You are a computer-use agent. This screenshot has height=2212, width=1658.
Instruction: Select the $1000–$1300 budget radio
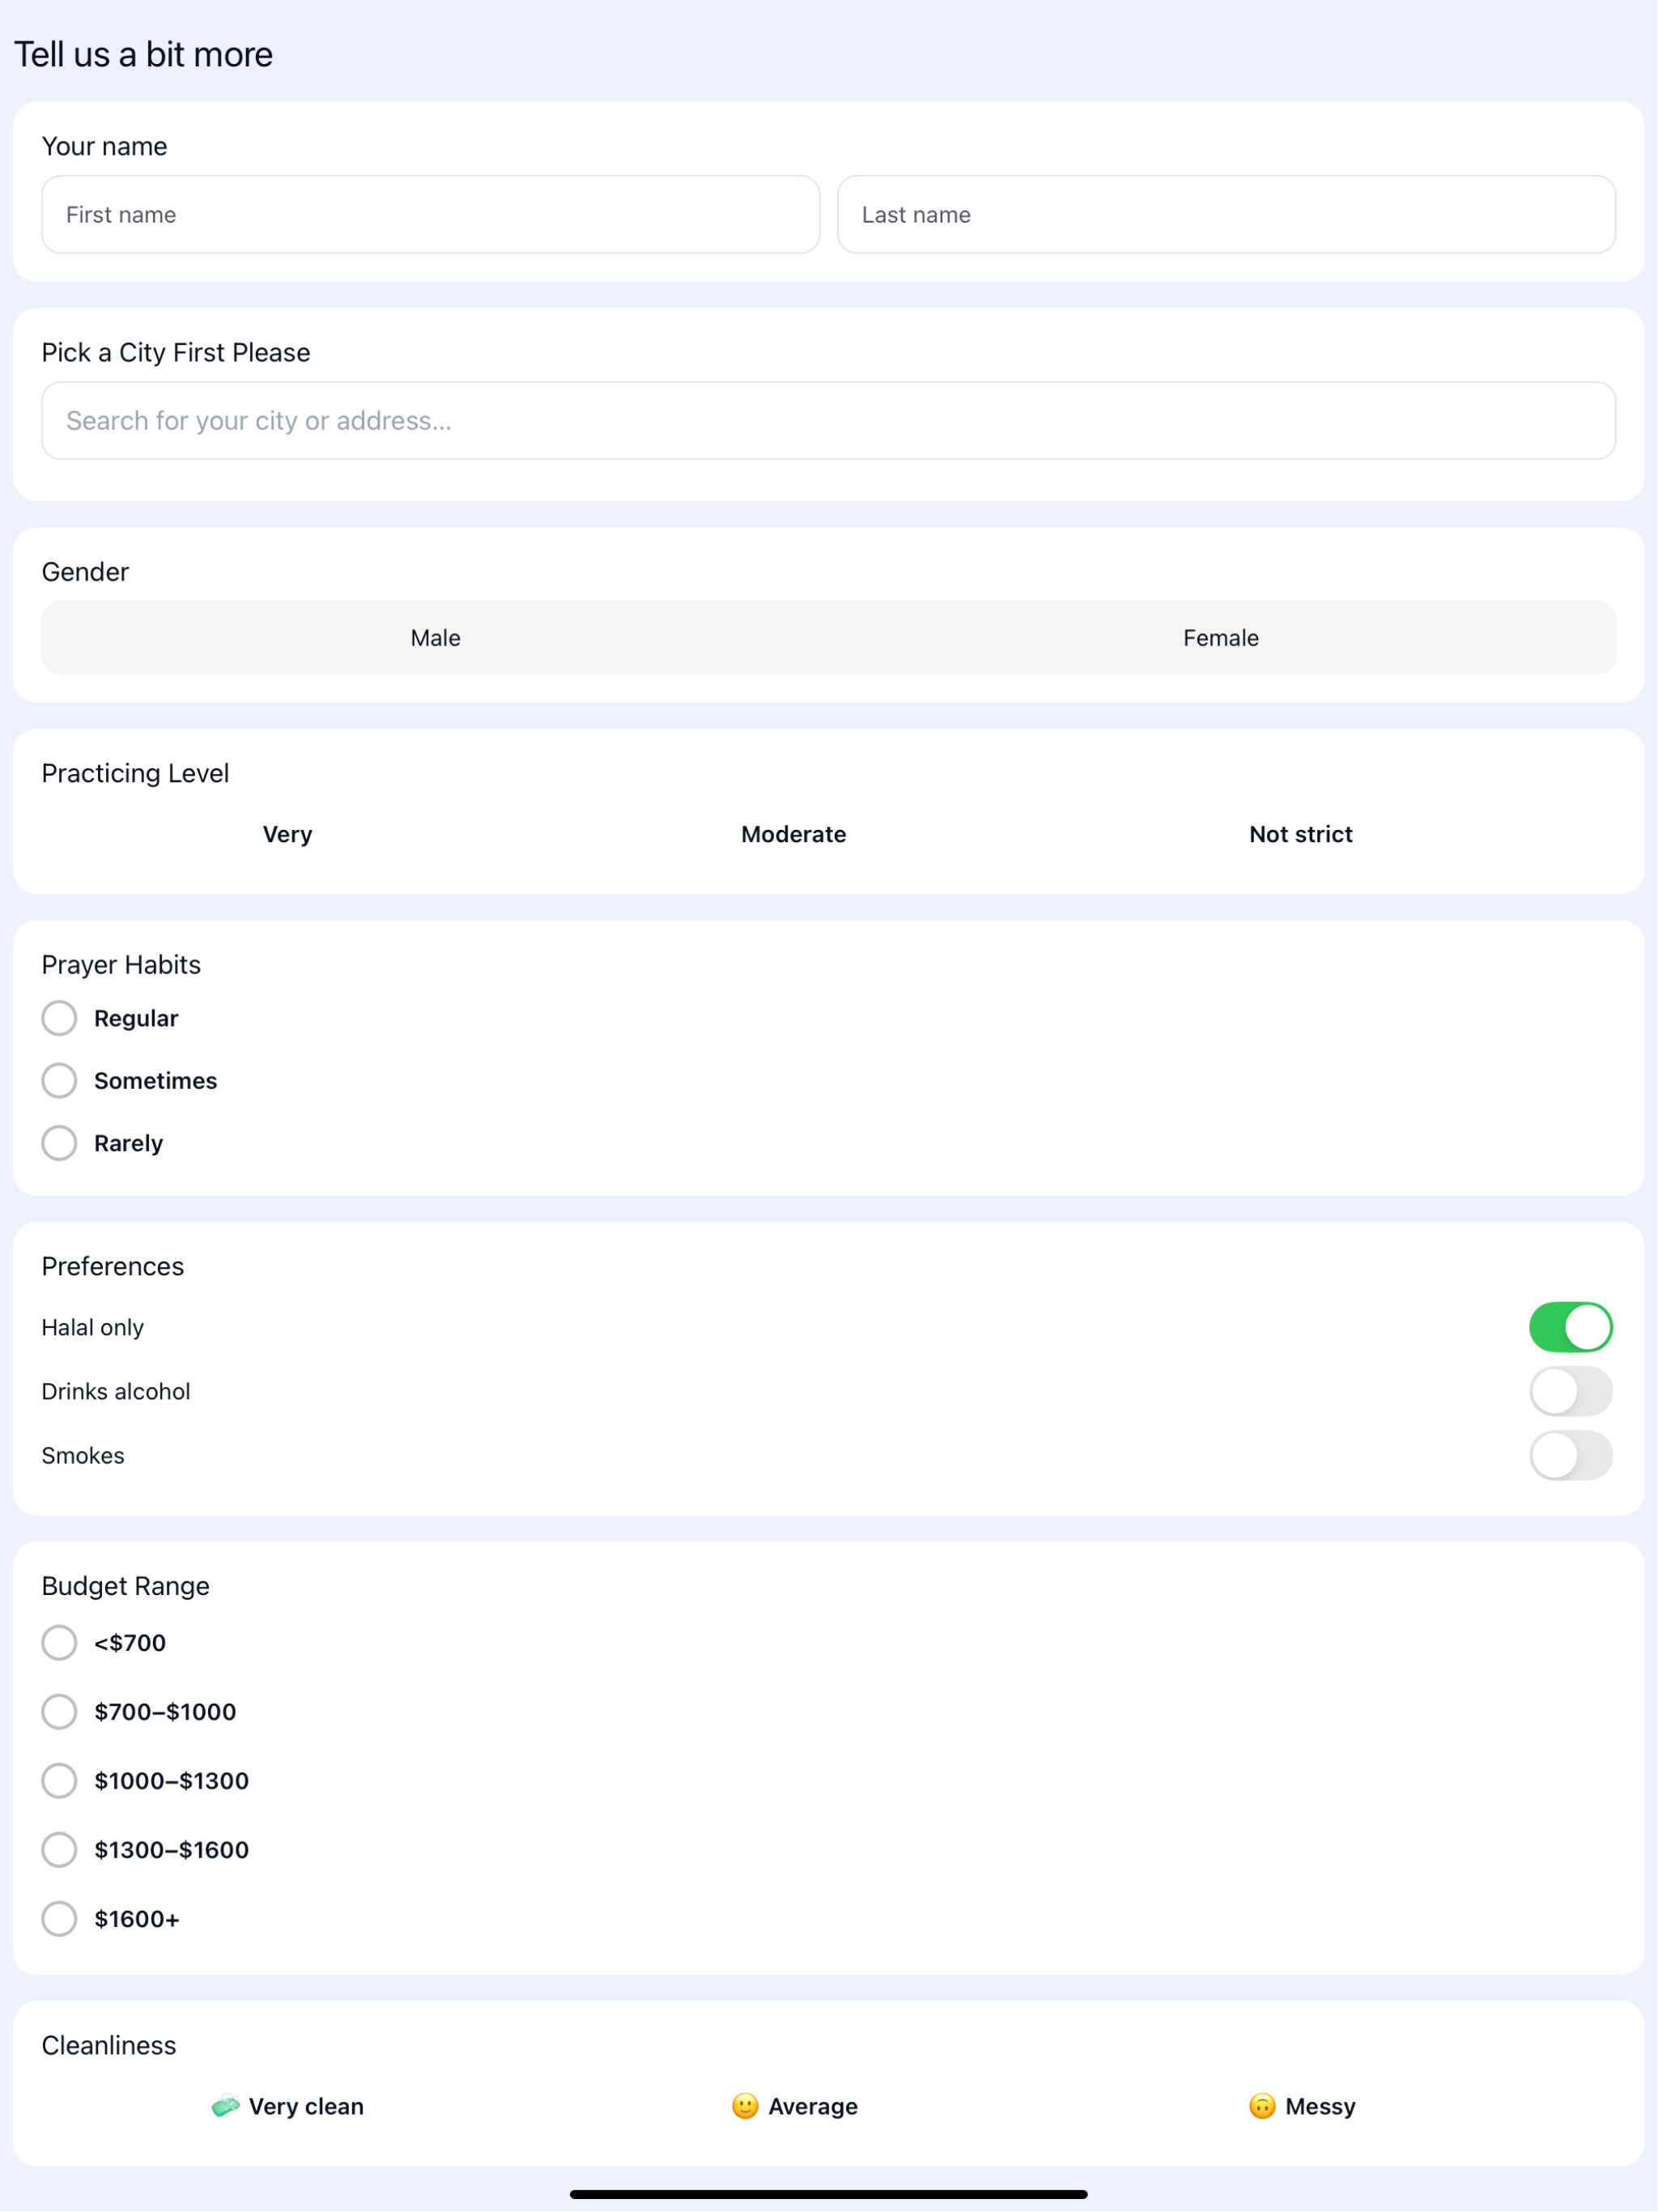(x=59, y=1780)
